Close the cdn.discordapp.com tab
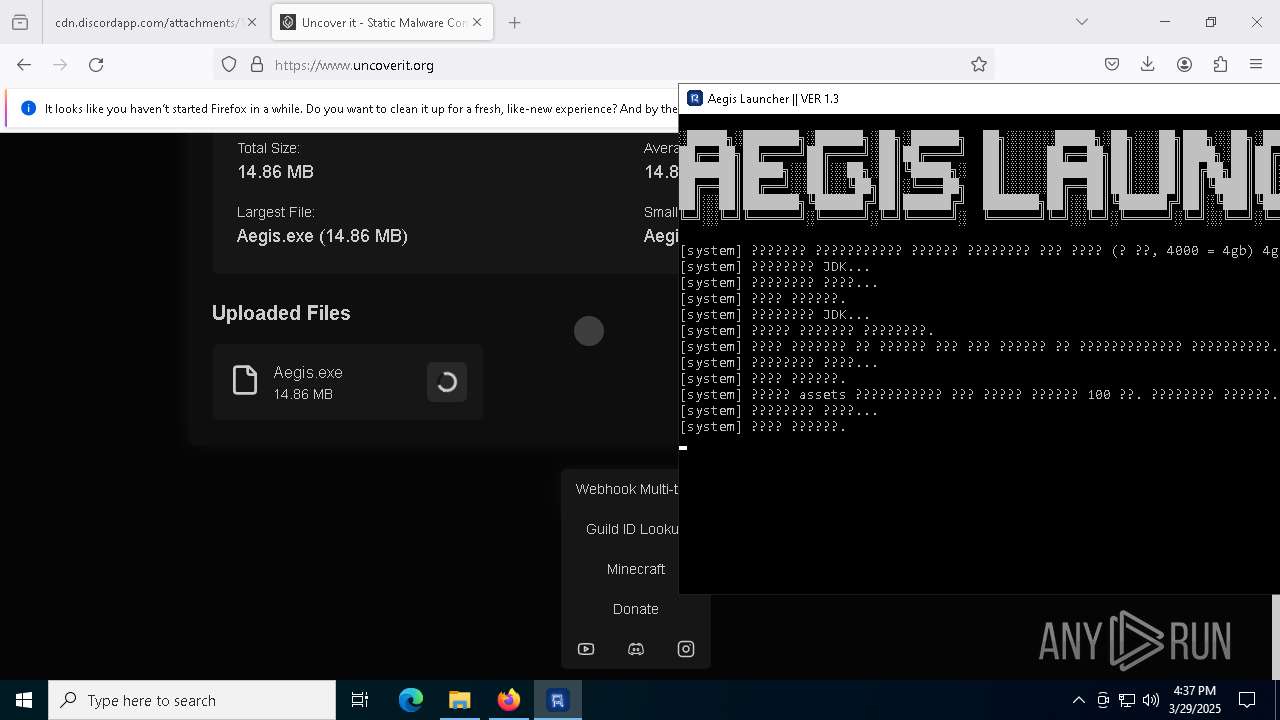The height and width of the screenshot is (720, 1280). coord(251,22)
